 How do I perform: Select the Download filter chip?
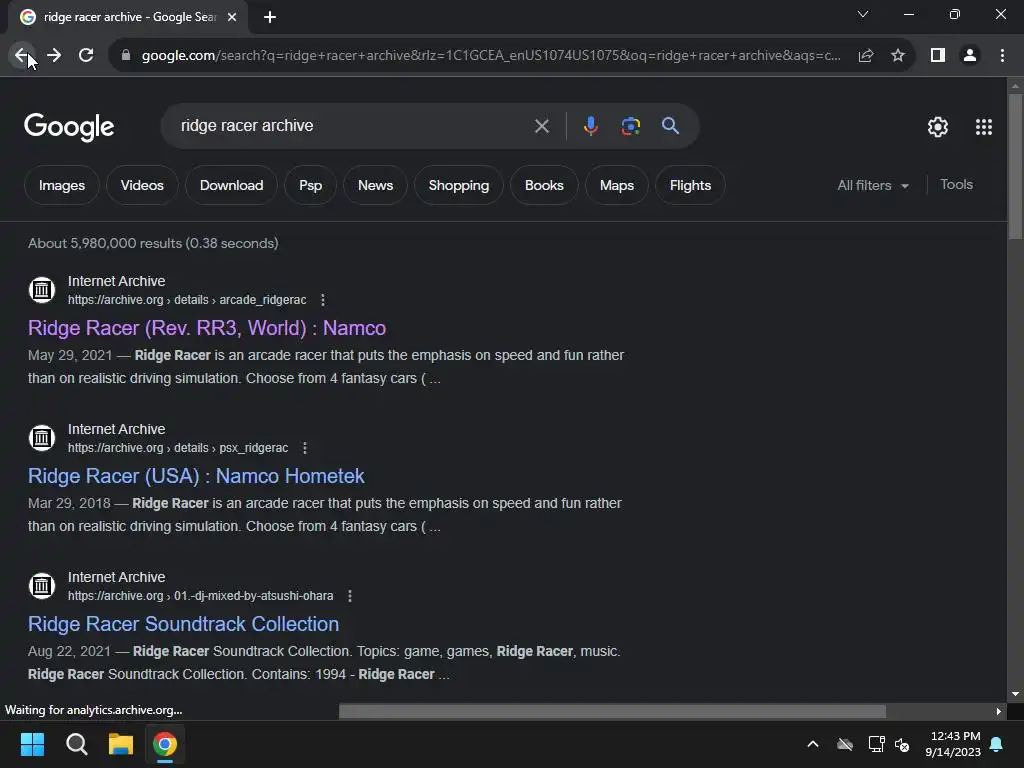tap(231, 185)
